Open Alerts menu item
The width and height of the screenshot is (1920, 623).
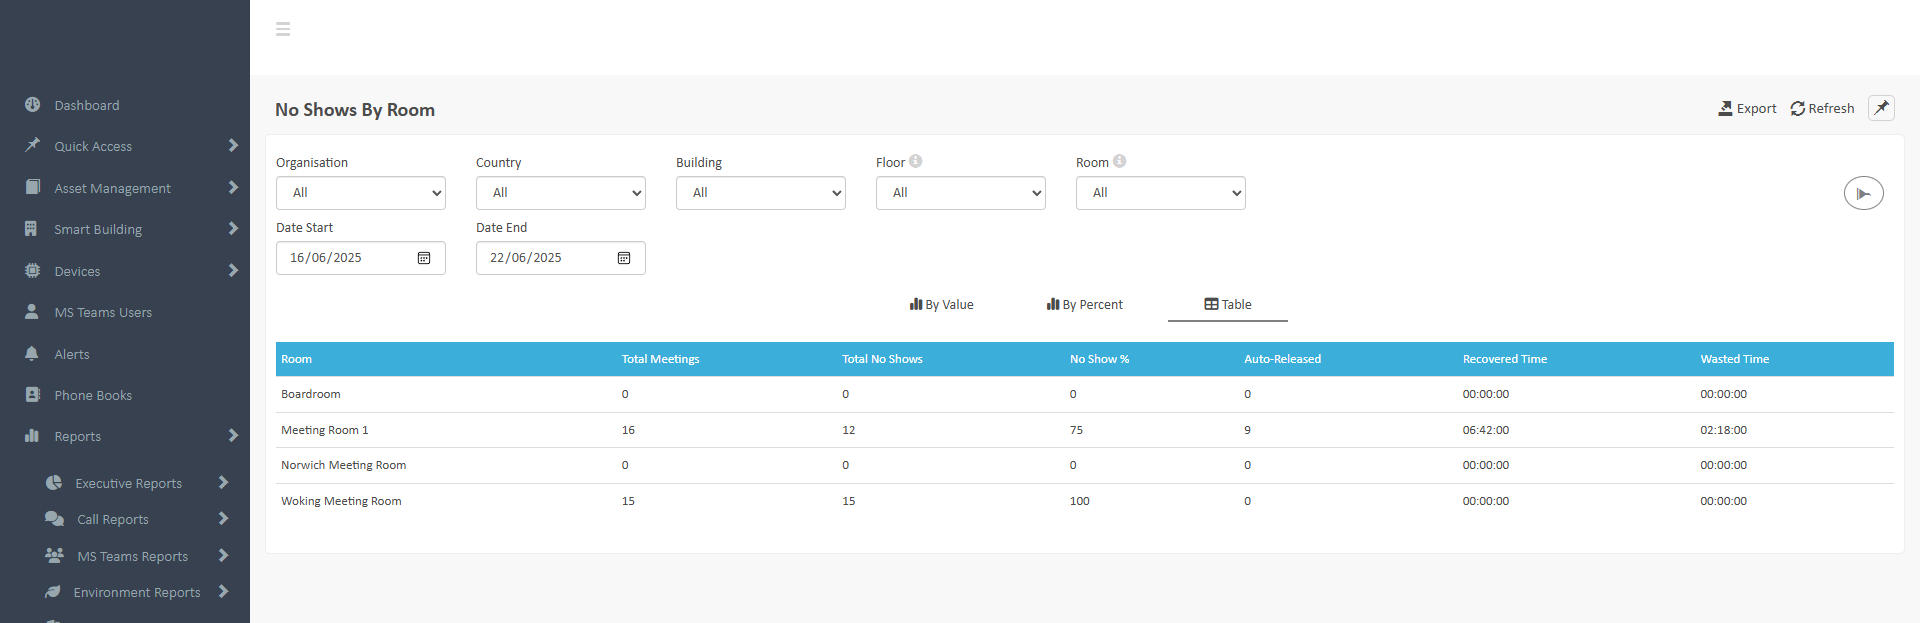tap(72, 354)
